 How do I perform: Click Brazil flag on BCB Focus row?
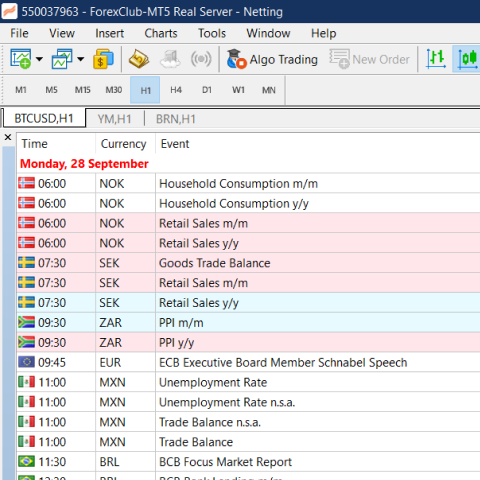pyautogui.click(x=26, y=462)
